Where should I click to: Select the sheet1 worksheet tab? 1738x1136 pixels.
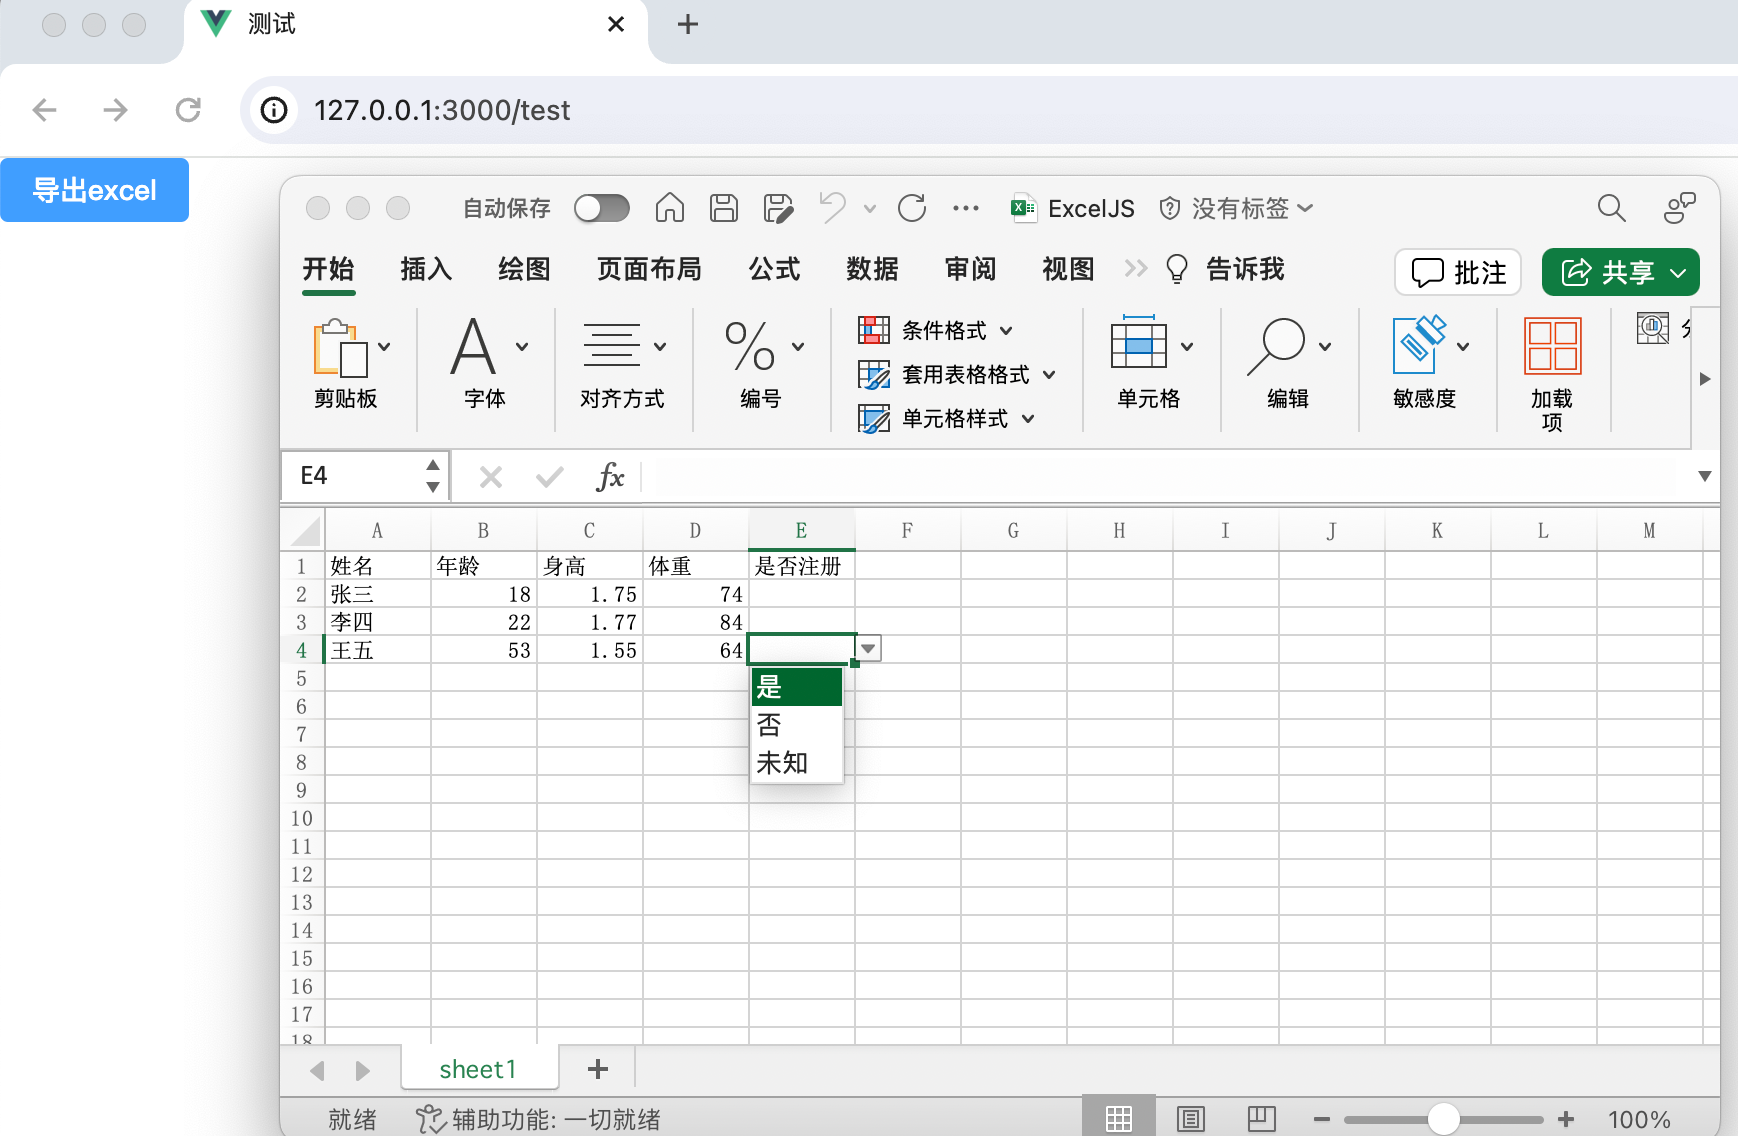479,1069
